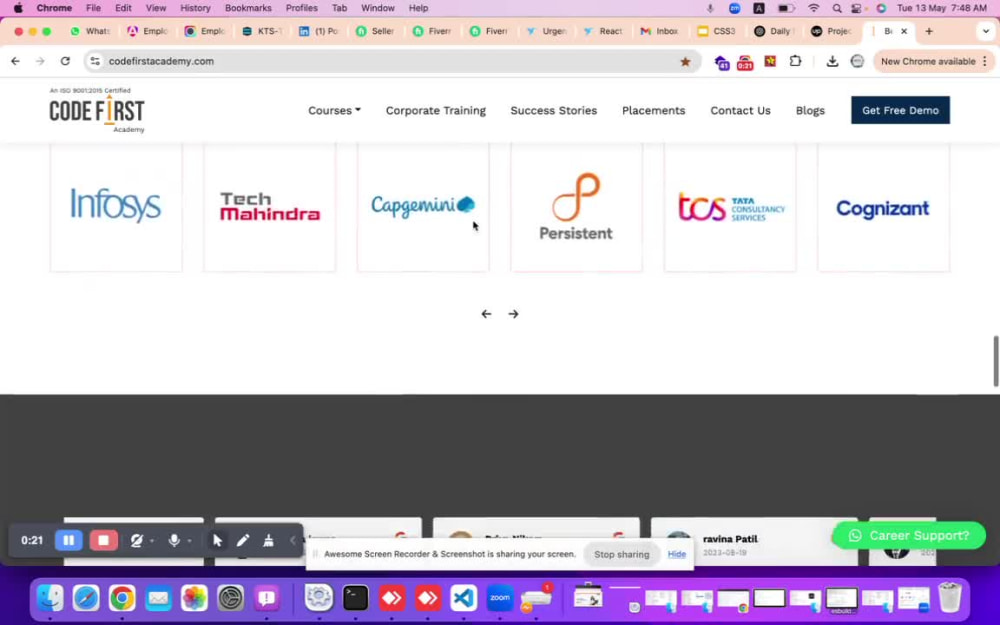Click the clear annotations broom icon

tap(268, 540)
